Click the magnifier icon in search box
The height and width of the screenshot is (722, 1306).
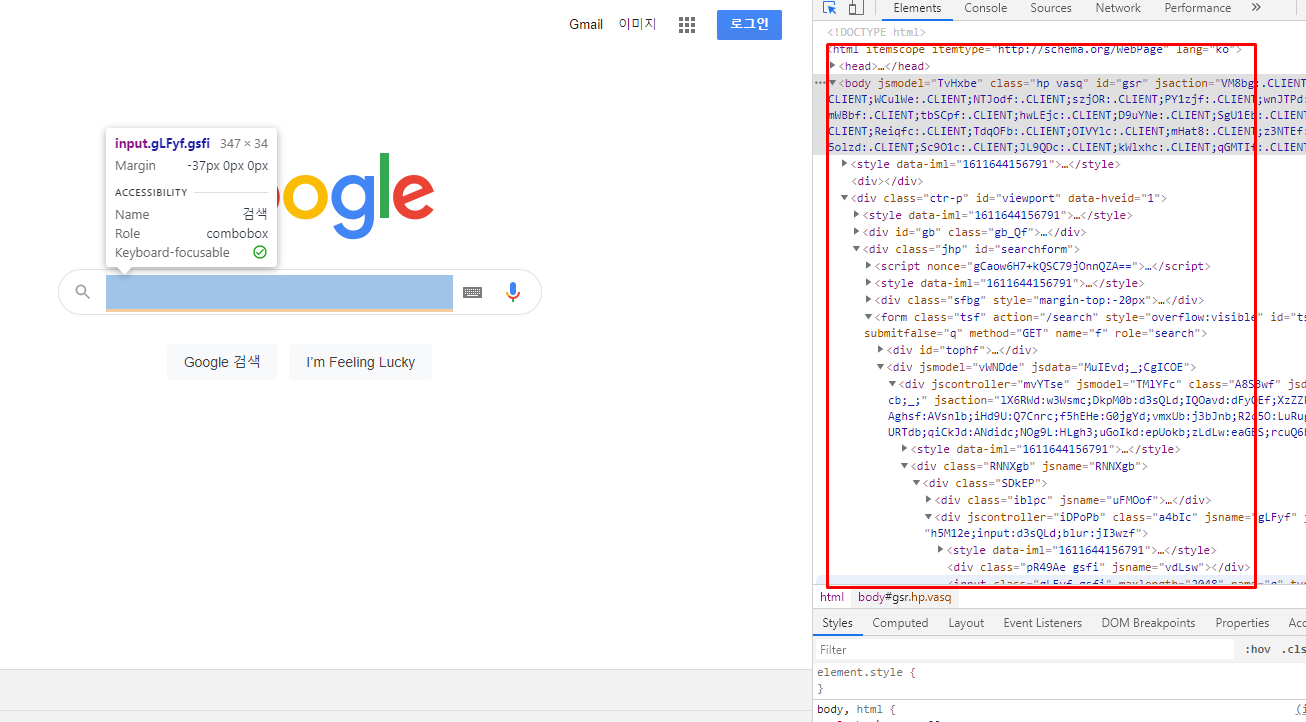(x=83, y=292)
